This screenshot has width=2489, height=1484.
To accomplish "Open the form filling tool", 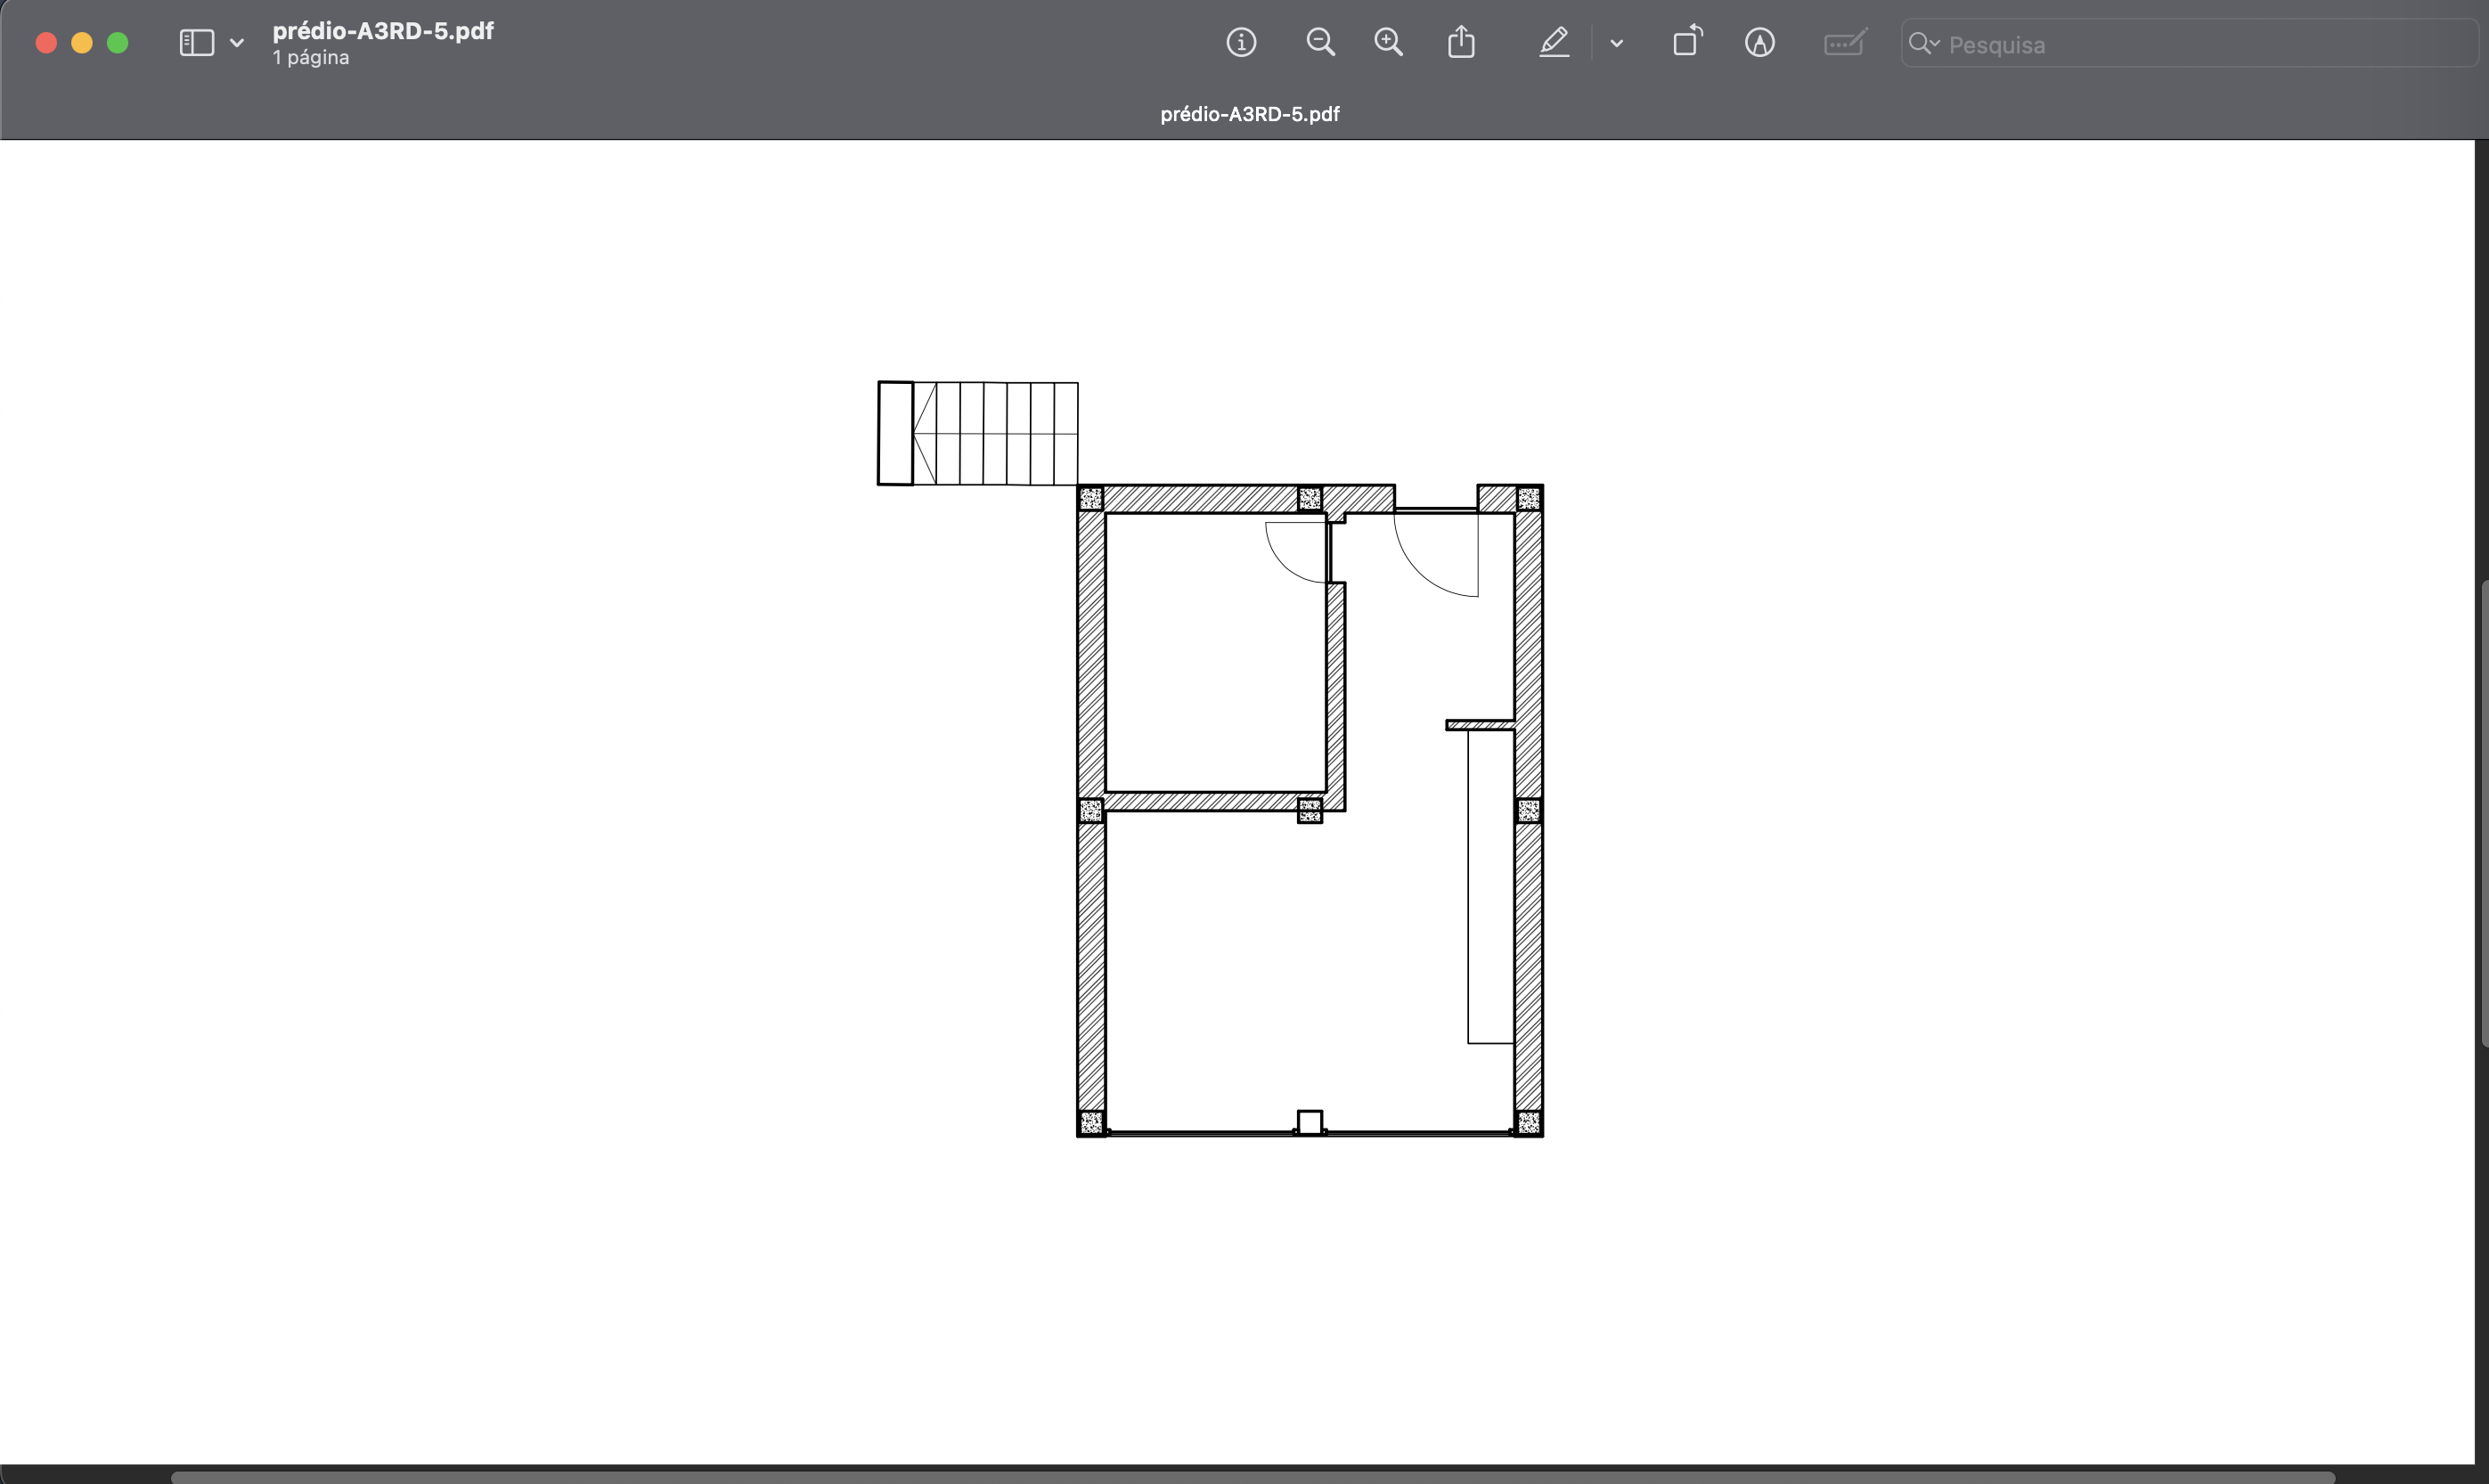I will tap(1844, 43).
